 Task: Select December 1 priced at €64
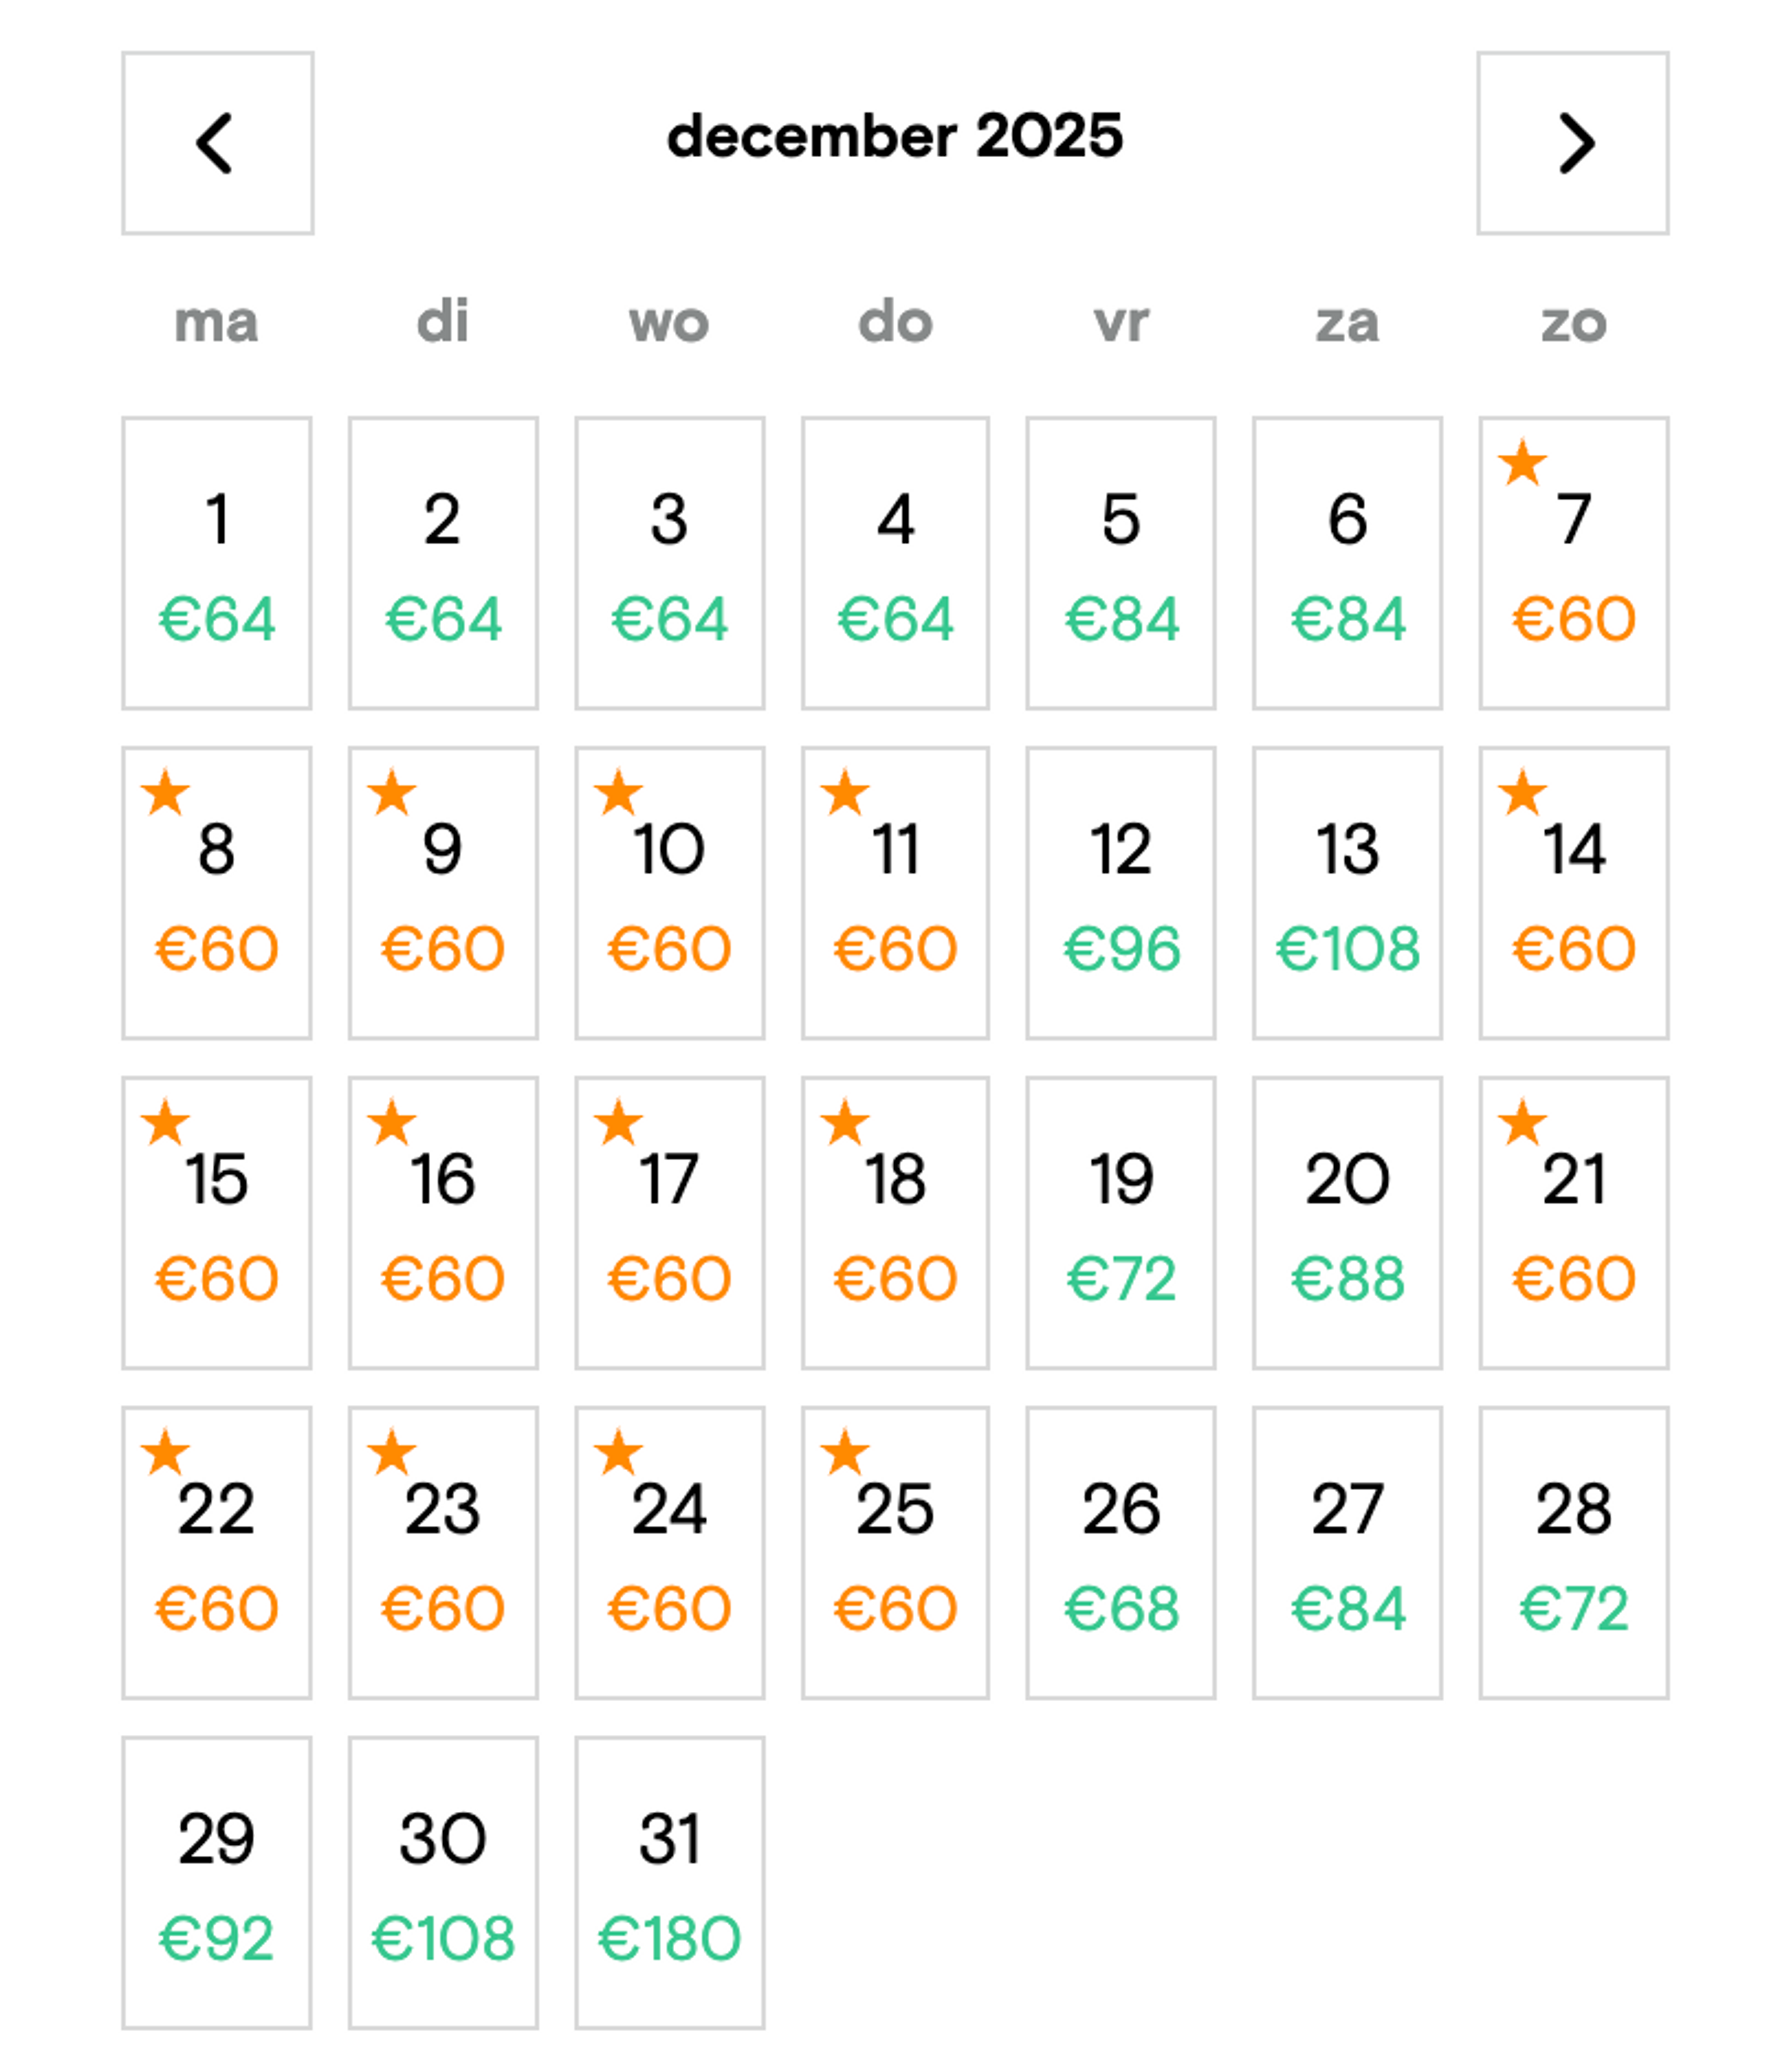click(x=217, y=563)
